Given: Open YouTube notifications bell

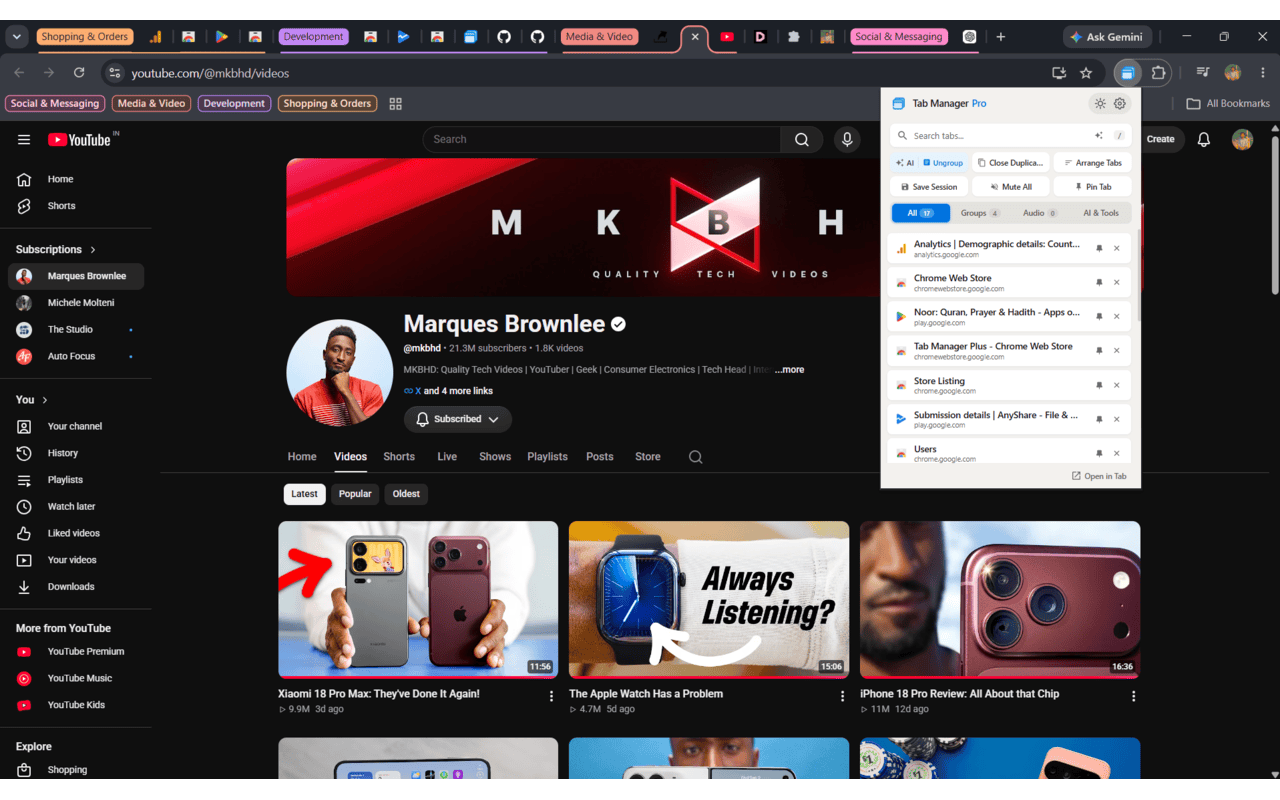Looking at the screenshot, I should pyautogui.click(x=1204, y=139).
